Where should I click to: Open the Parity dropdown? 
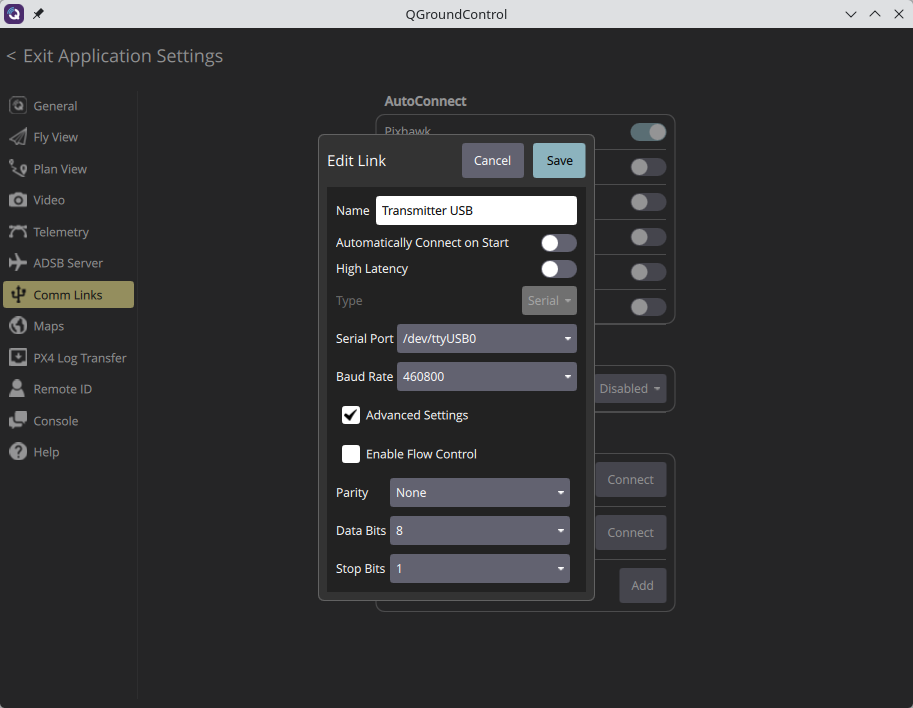[479, 493]
